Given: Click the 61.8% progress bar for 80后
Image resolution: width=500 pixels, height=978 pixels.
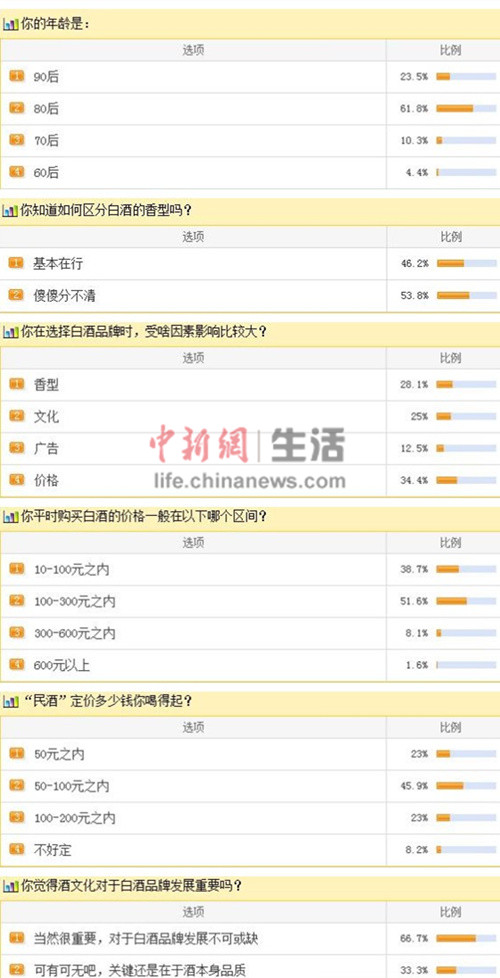Looking at the screenshot, I should click(x=466, y=109).
